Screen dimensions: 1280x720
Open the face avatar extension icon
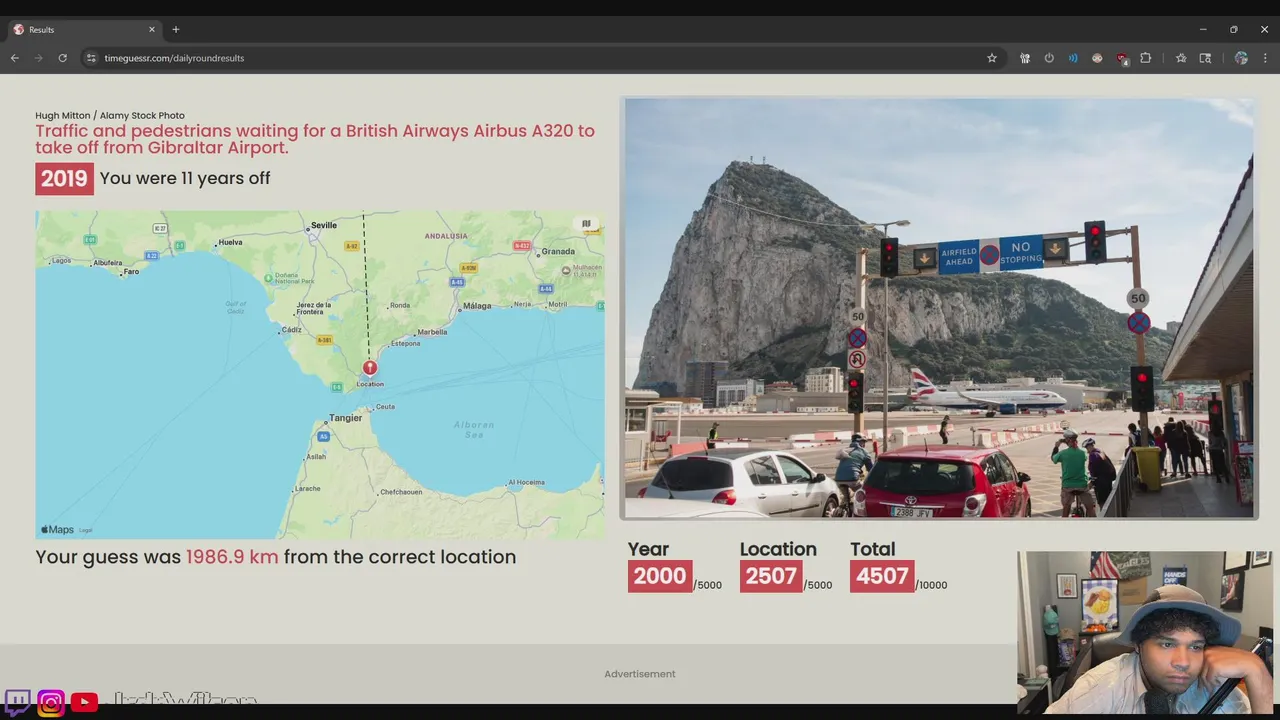pos(1097,58)
